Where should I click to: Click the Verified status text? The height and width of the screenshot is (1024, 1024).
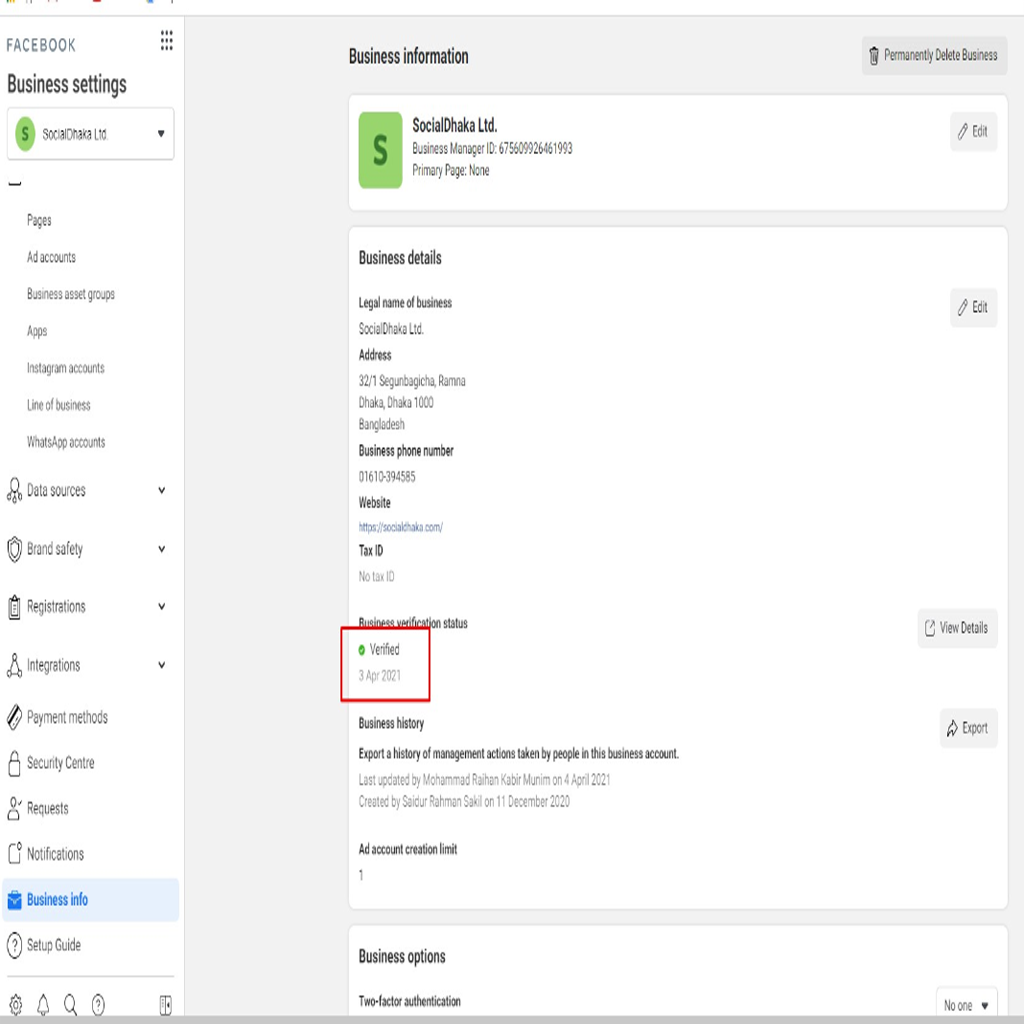385,650
